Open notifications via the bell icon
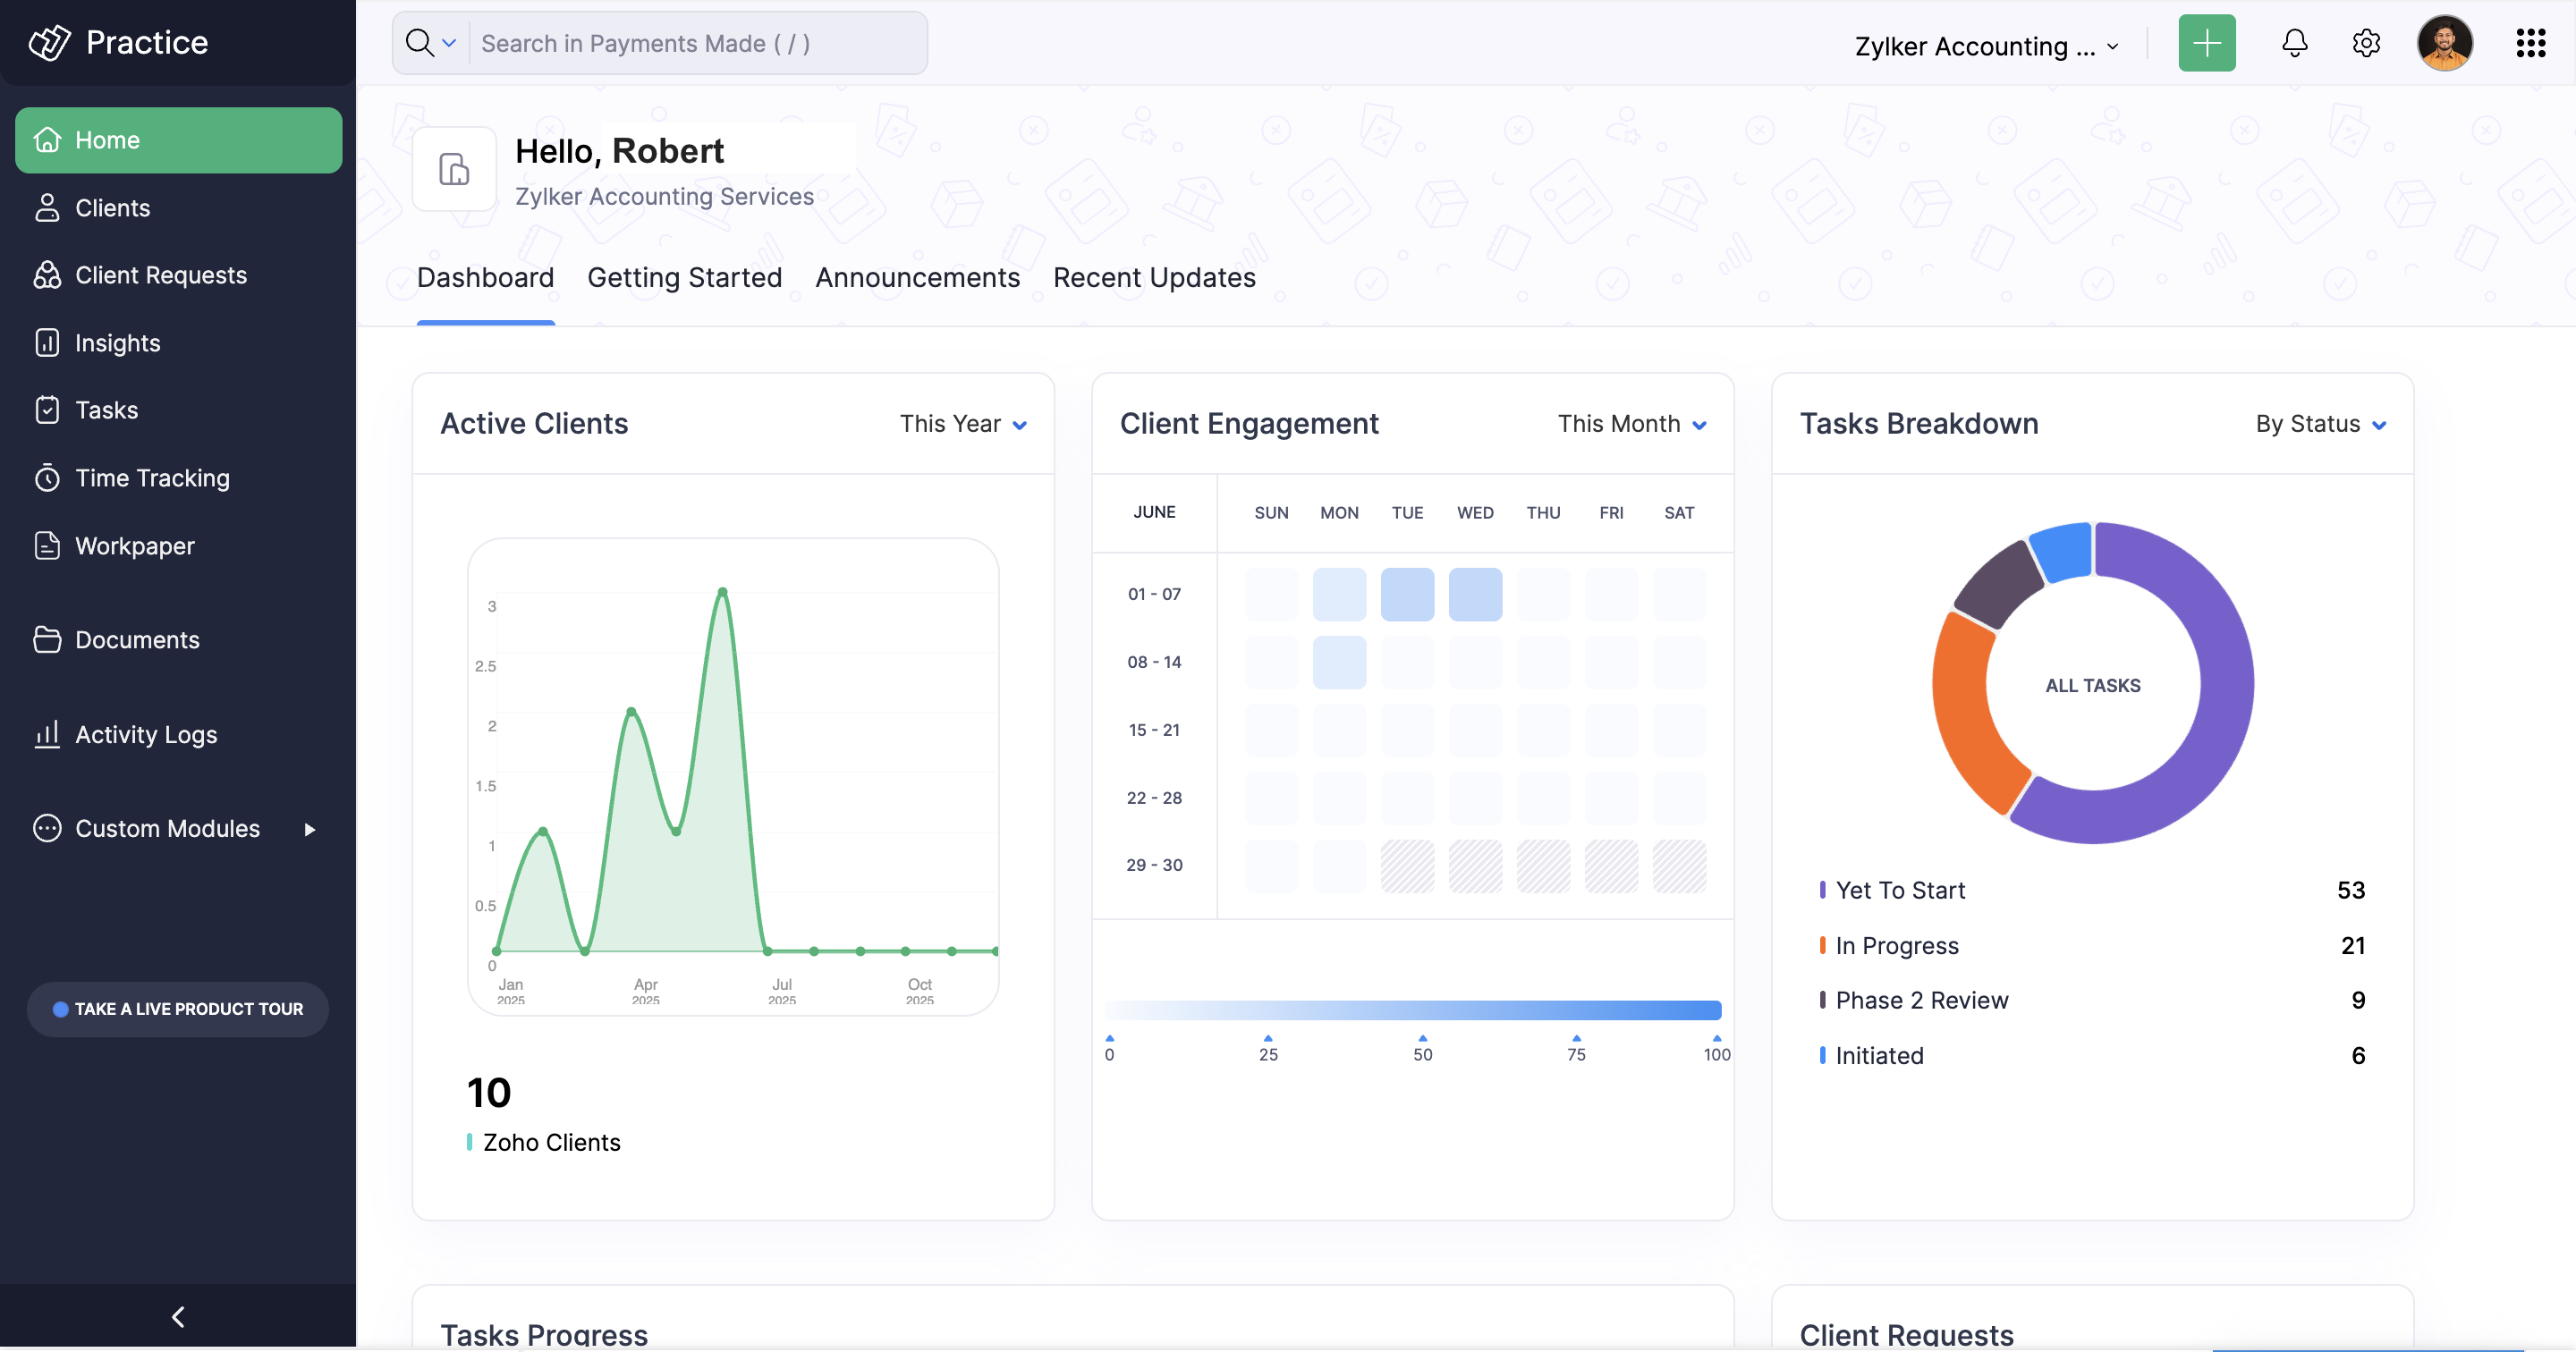The height and width of the screenshot is (1352, 2576). click(2293, 43)
